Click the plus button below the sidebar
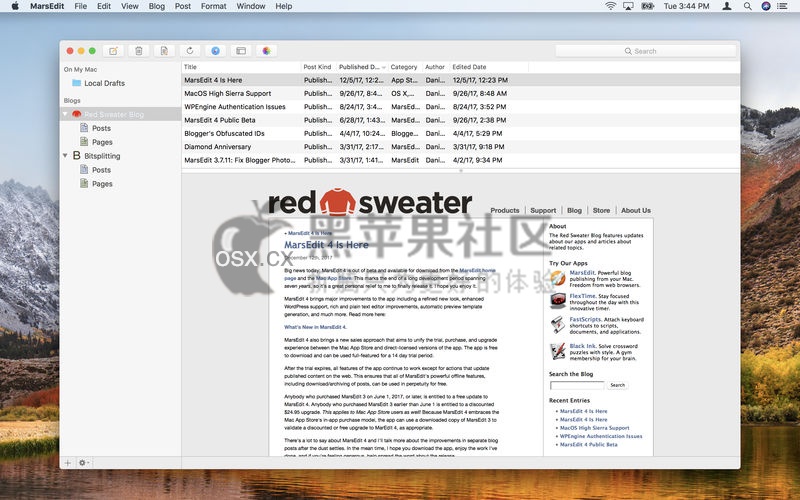This screenshot has height=500, width=800. pyautogui.click(x=68, y=463)
